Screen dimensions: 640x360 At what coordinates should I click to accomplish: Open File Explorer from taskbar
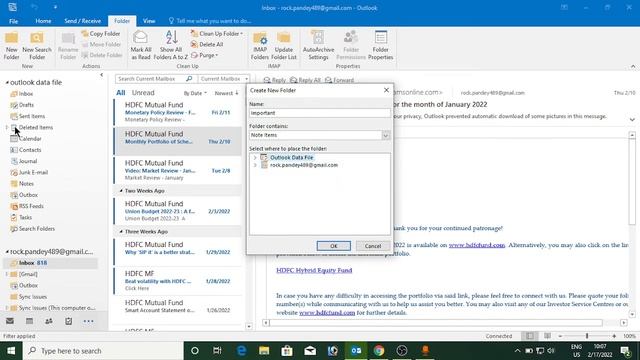click(264, 351)
